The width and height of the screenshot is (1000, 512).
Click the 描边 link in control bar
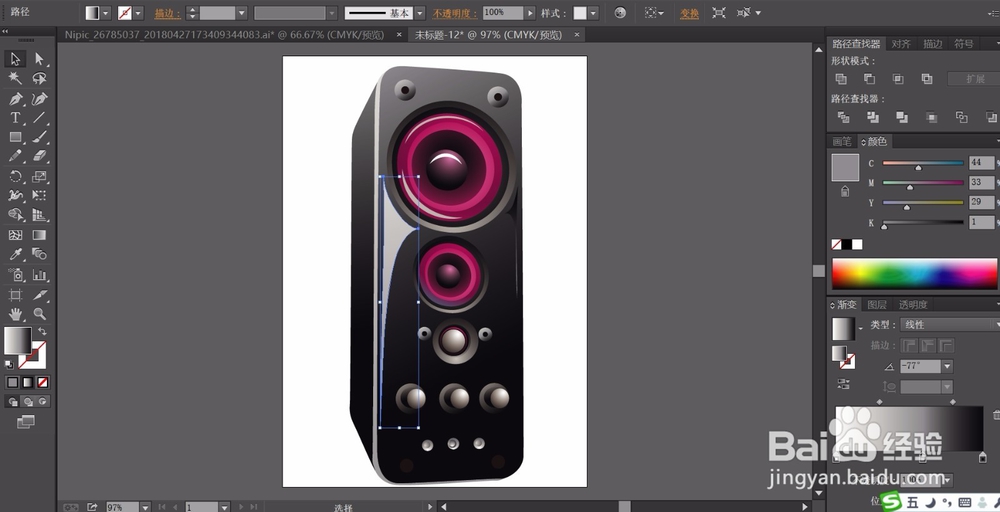point(168,13)
